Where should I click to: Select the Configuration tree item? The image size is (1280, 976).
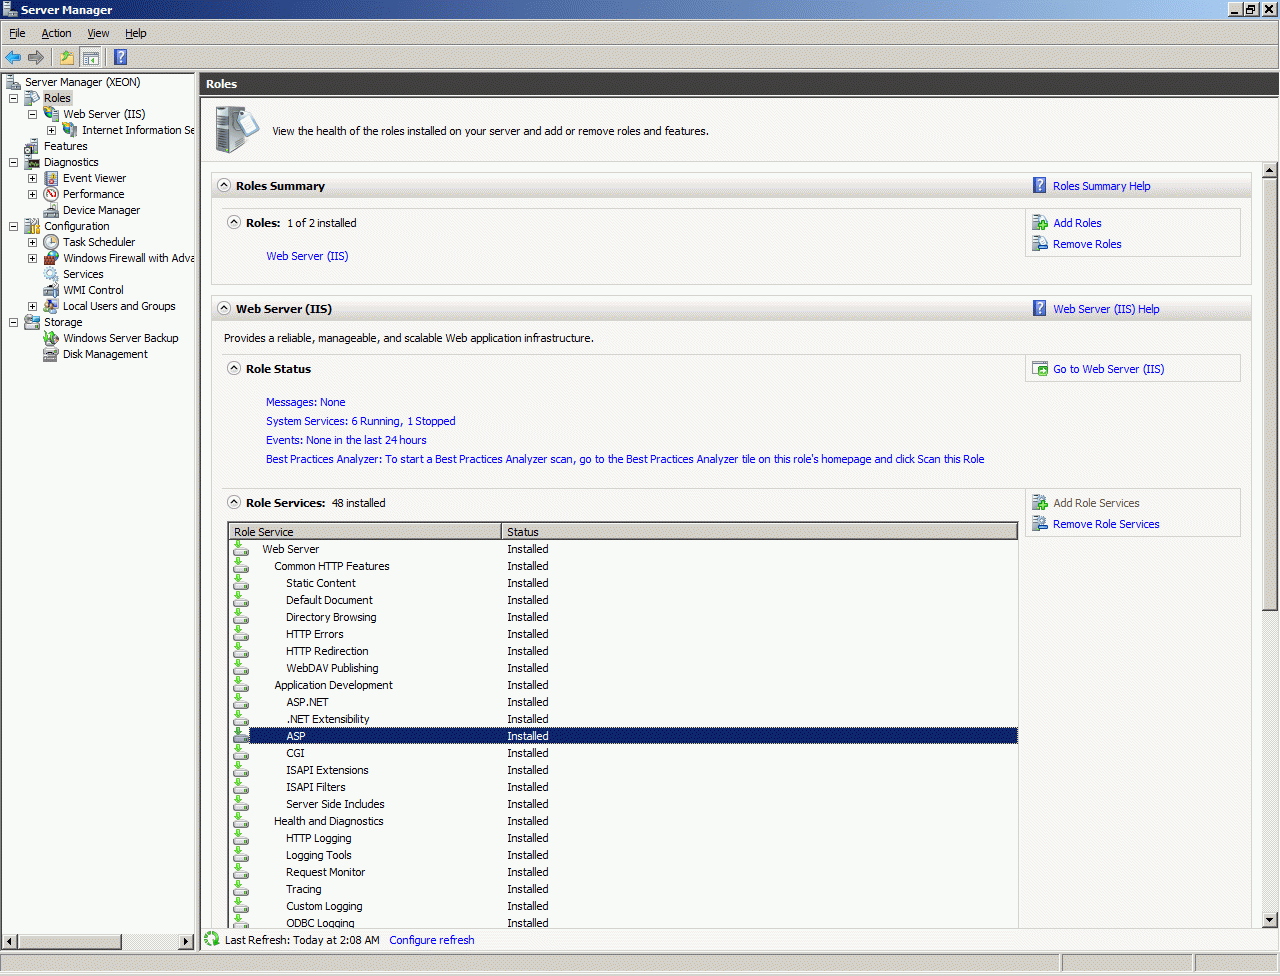tap(77, 226)
